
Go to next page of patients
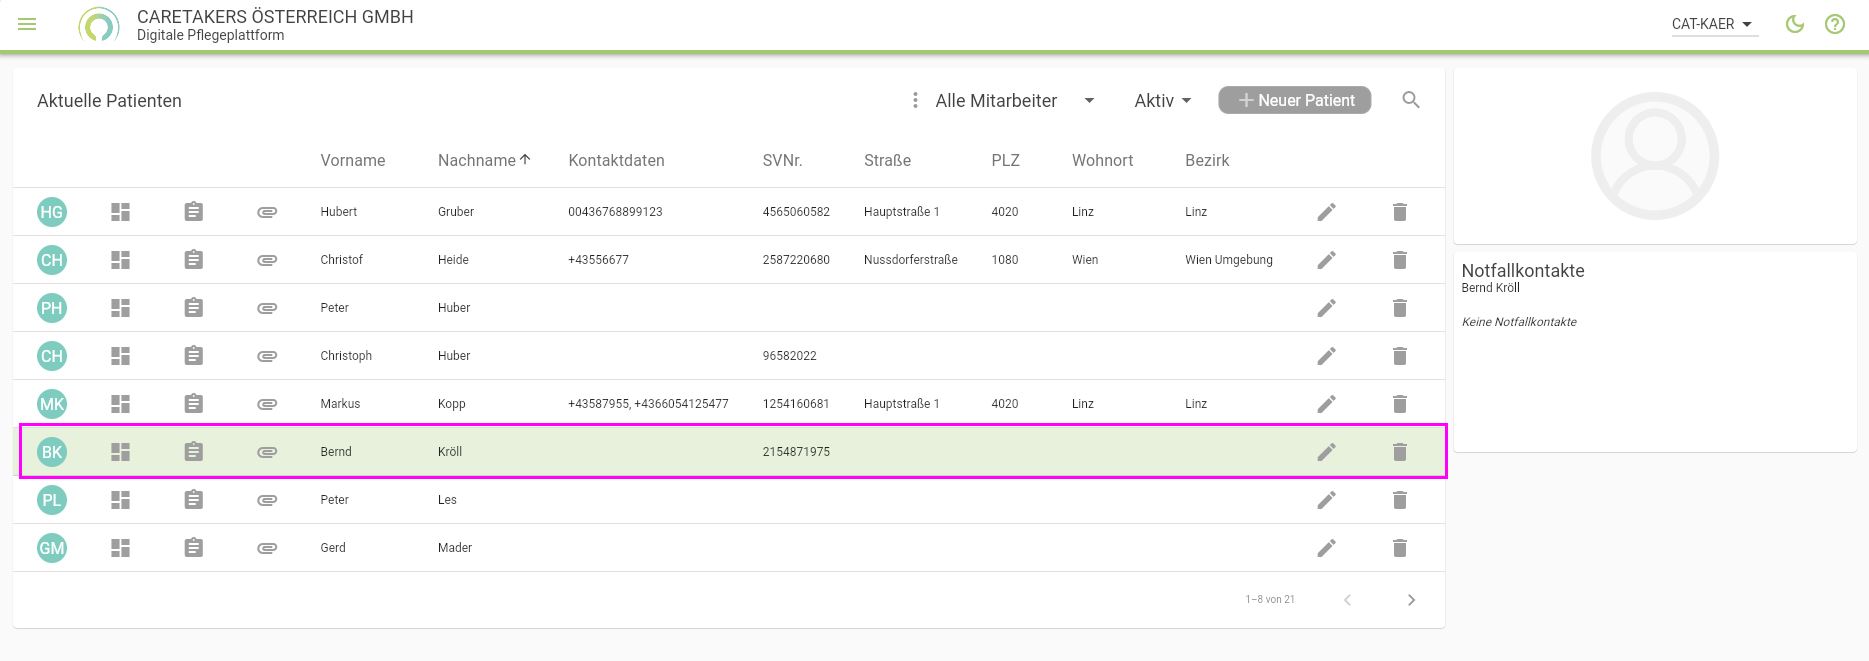click(1411, 600)
